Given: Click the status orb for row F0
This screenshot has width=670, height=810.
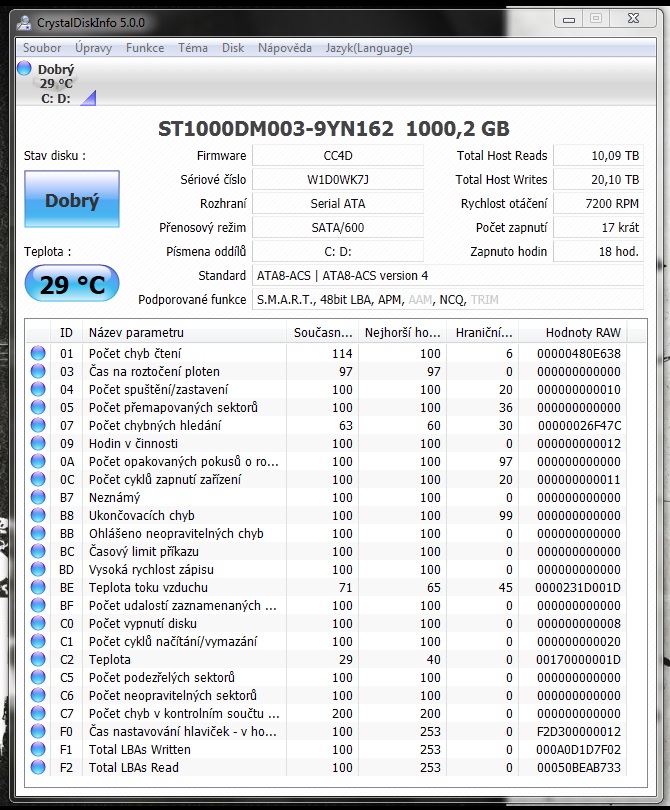Looking at the screenshot, I should coord(38,731).
